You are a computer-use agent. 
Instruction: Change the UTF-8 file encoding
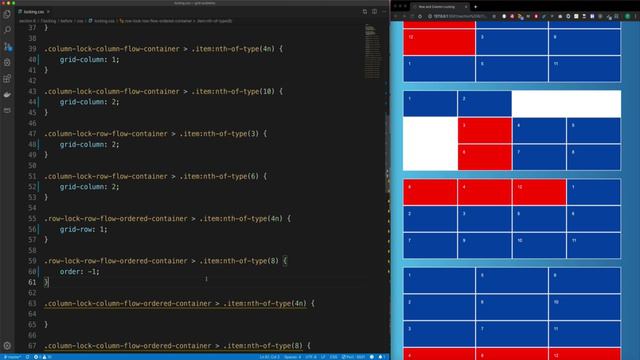pyautogui.click(x=311, y=357)
